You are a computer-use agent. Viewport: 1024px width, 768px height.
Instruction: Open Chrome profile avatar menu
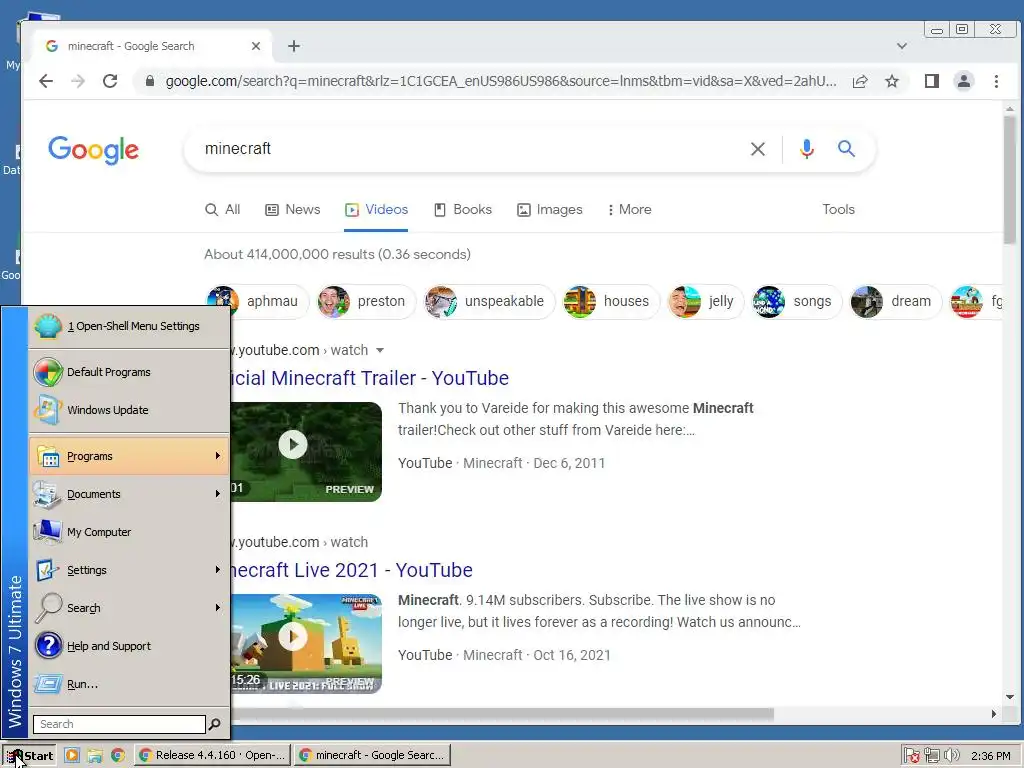click(x=963, y=81)
